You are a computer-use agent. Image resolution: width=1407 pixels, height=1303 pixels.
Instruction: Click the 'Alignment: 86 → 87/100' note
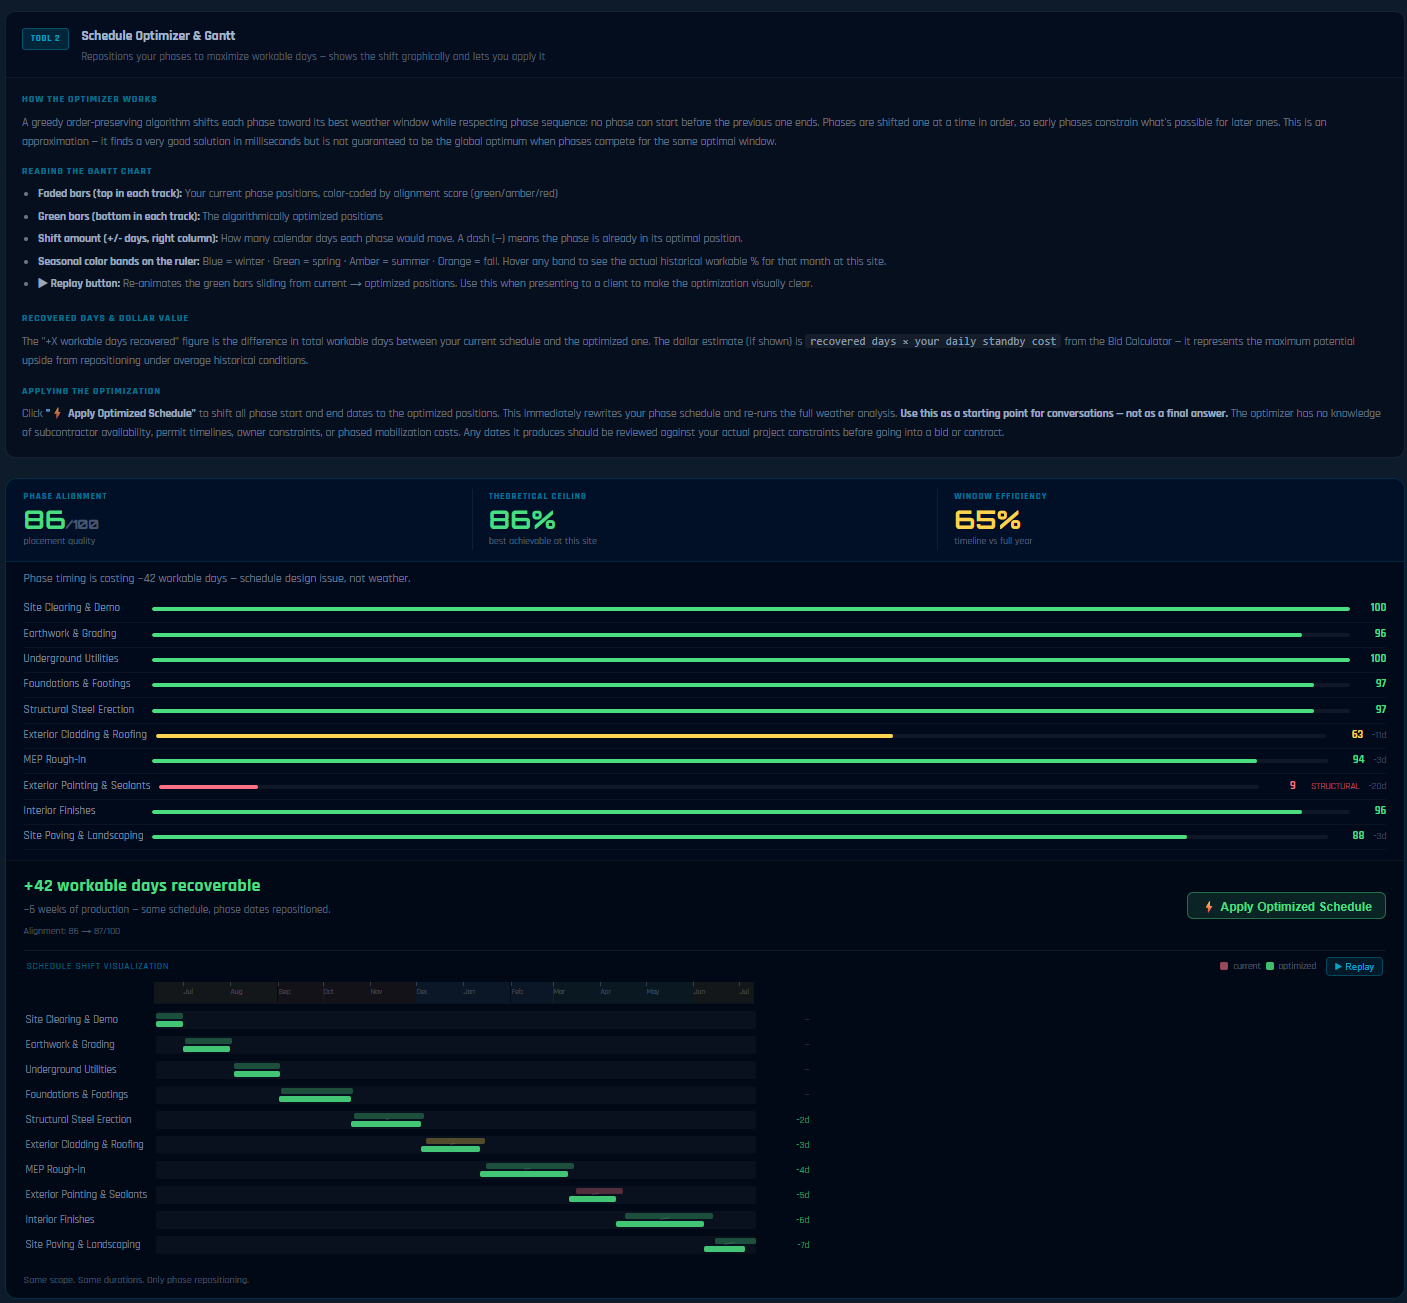tap(72, 931)
